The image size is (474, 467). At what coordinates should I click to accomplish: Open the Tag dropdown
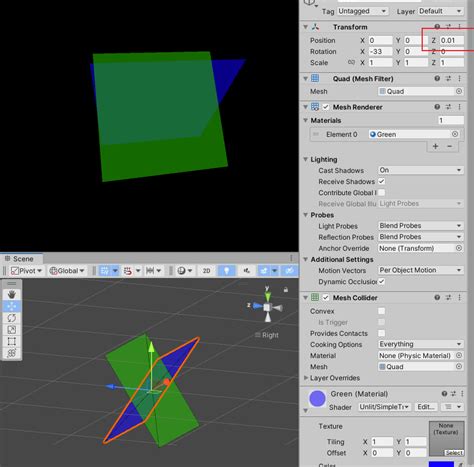(x=363, y=11)
